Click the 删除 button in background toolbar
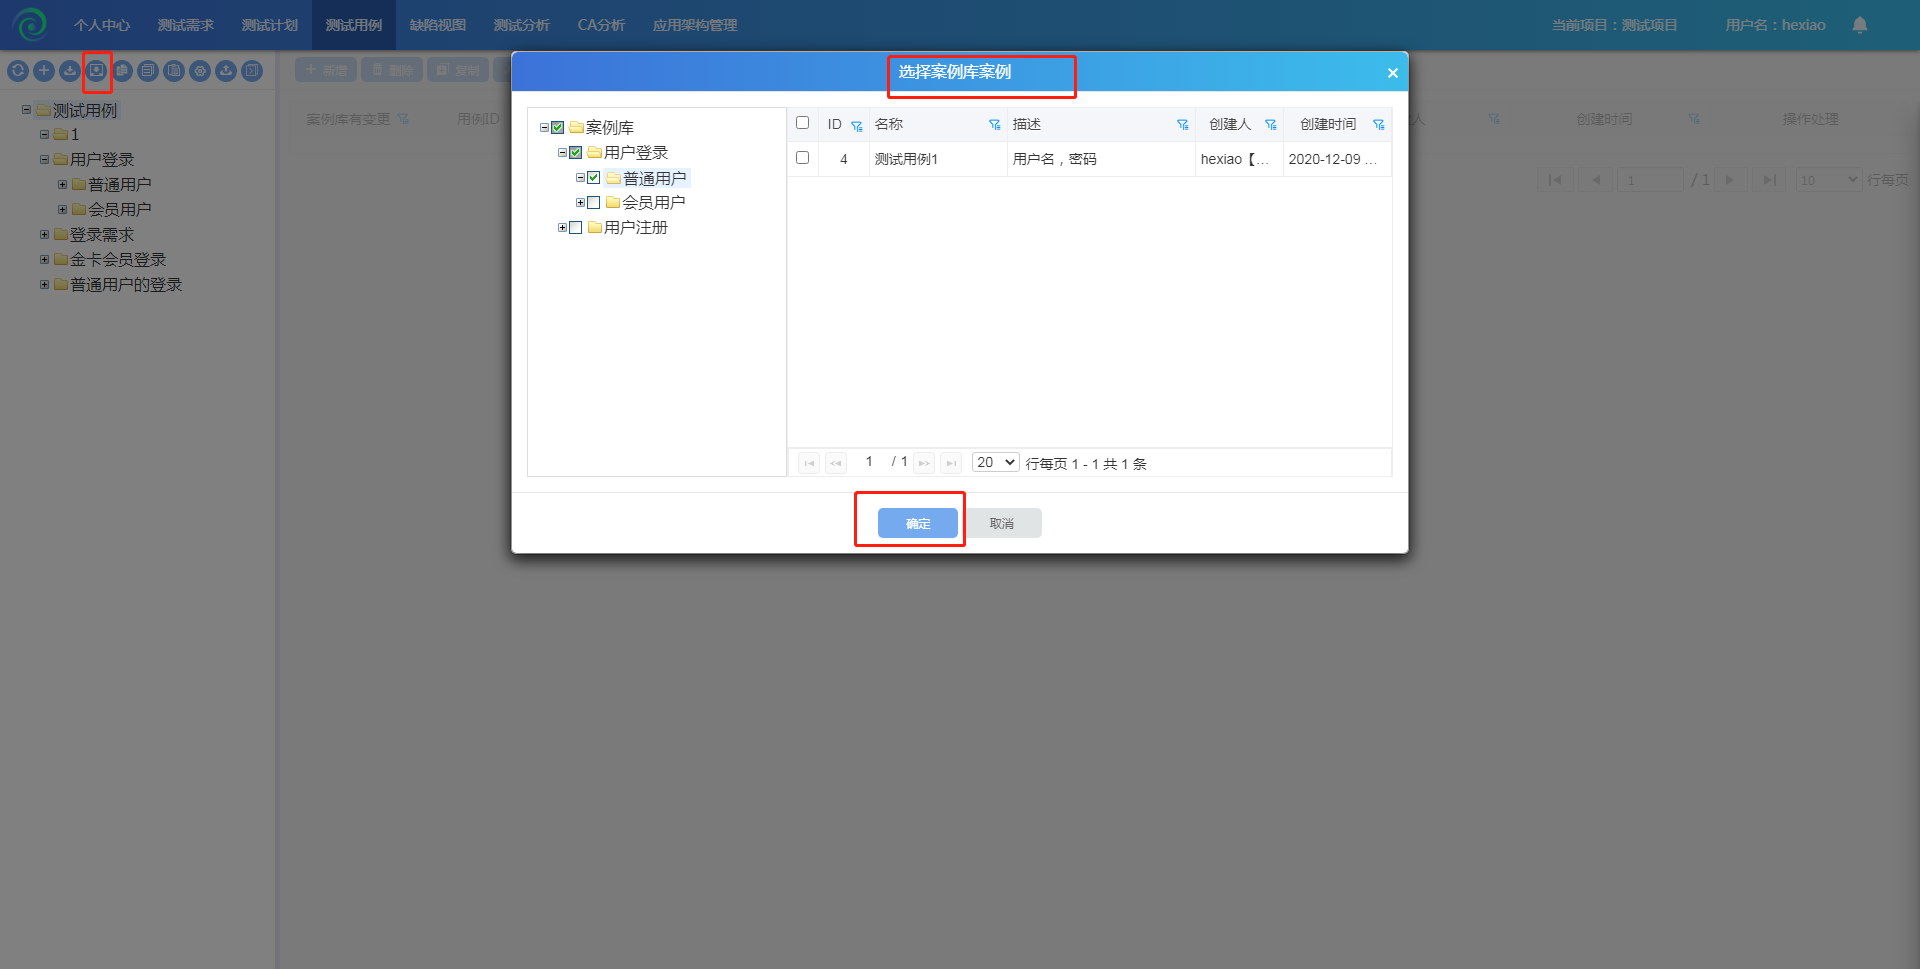The height and width of the screenshot is (969, 1920). (392, 70)
